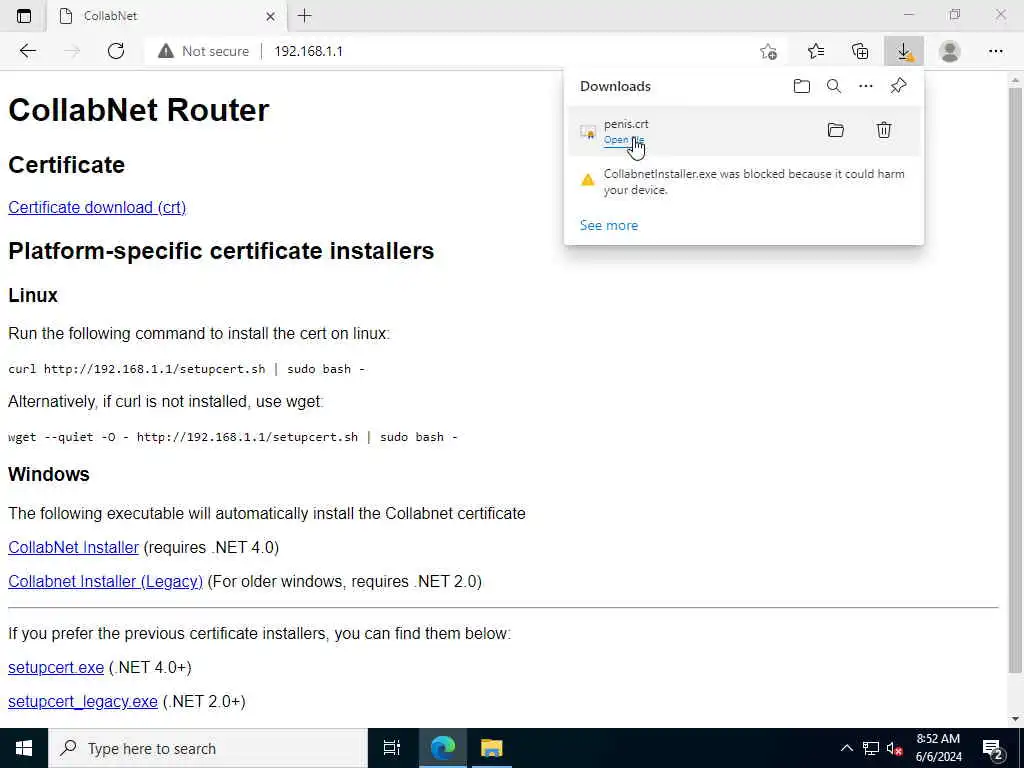Click Open file under penis.crt
The height and width of the screenshot is (768, 1024).
tap(624, 140)
